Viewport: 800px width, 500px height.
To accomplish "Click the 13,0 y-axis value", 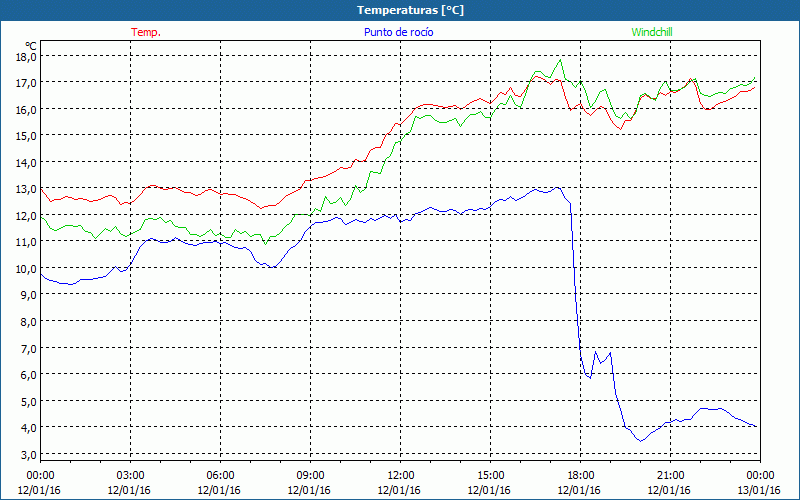I will click(26, 189).
